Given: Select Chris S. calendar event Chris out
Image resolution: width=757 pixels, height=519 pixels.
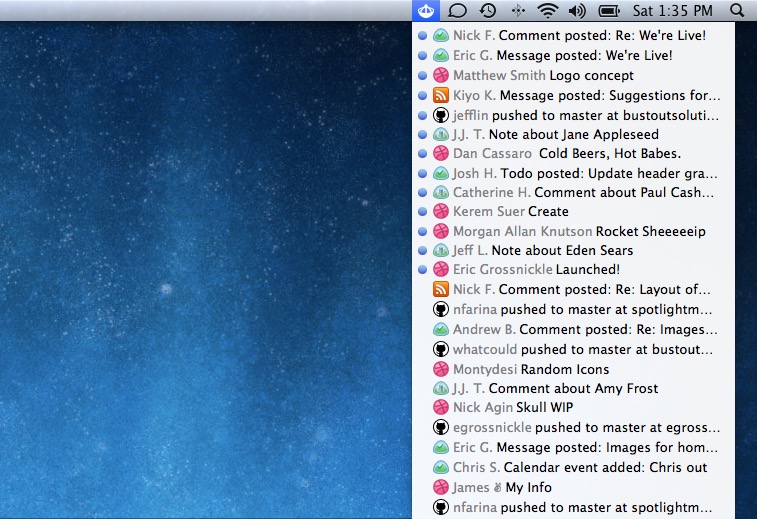Looking at the screenshot, I should point(574,467).
